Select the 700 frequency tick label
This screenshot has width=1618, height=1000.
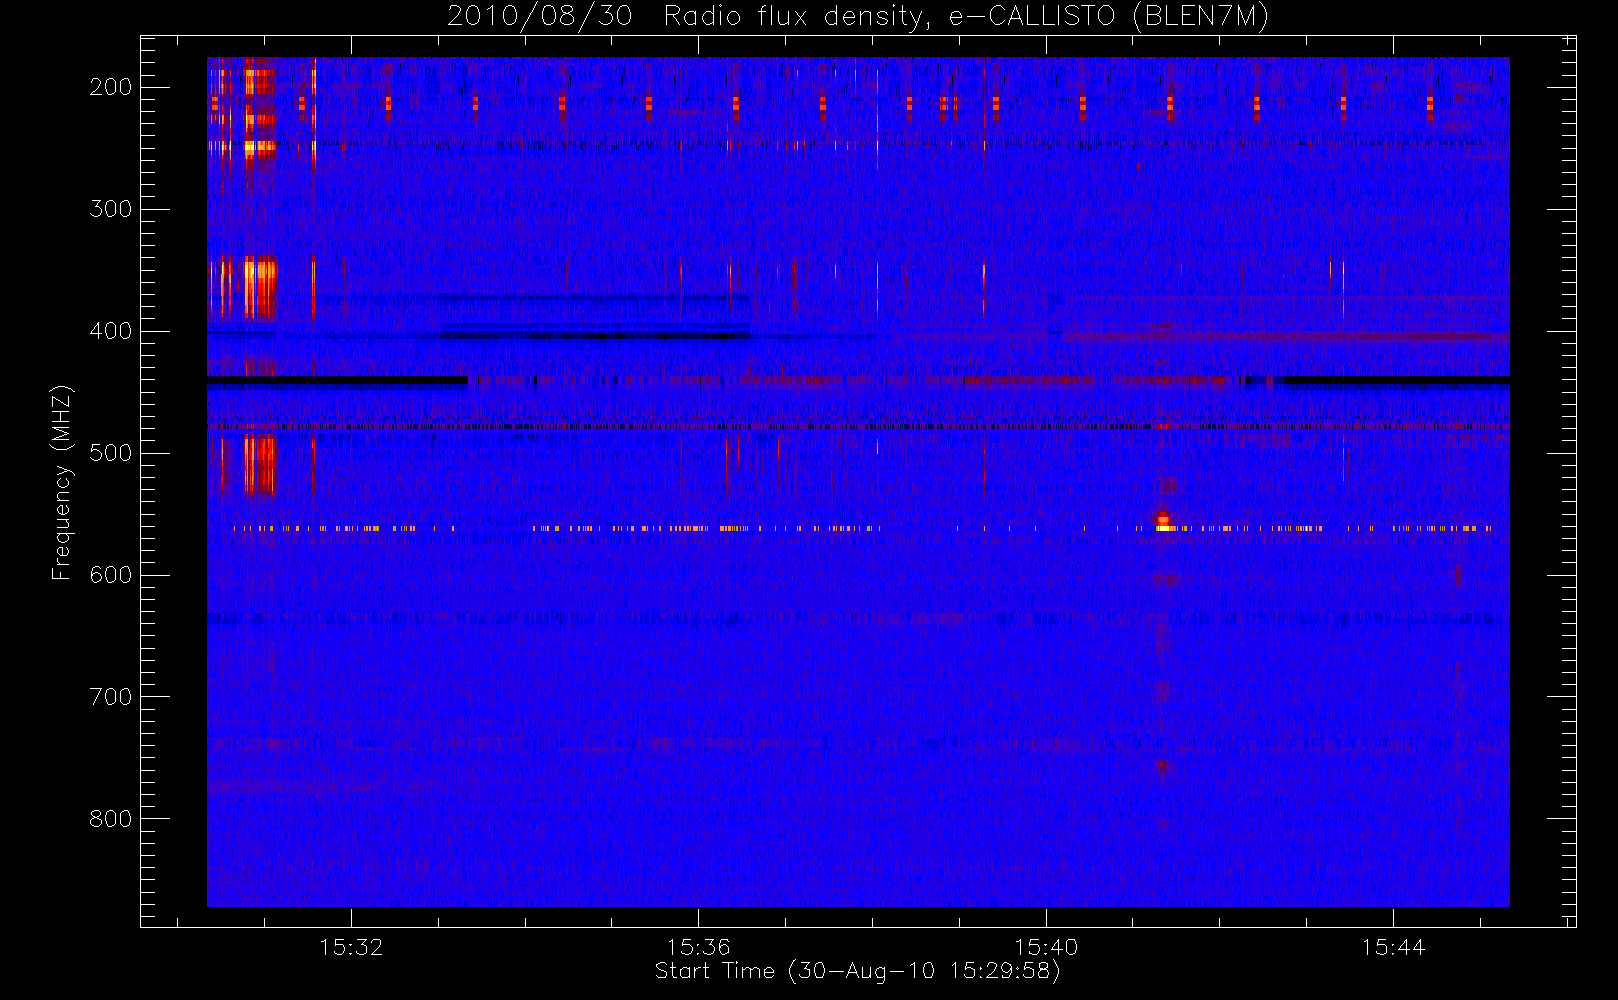point(110,697)
